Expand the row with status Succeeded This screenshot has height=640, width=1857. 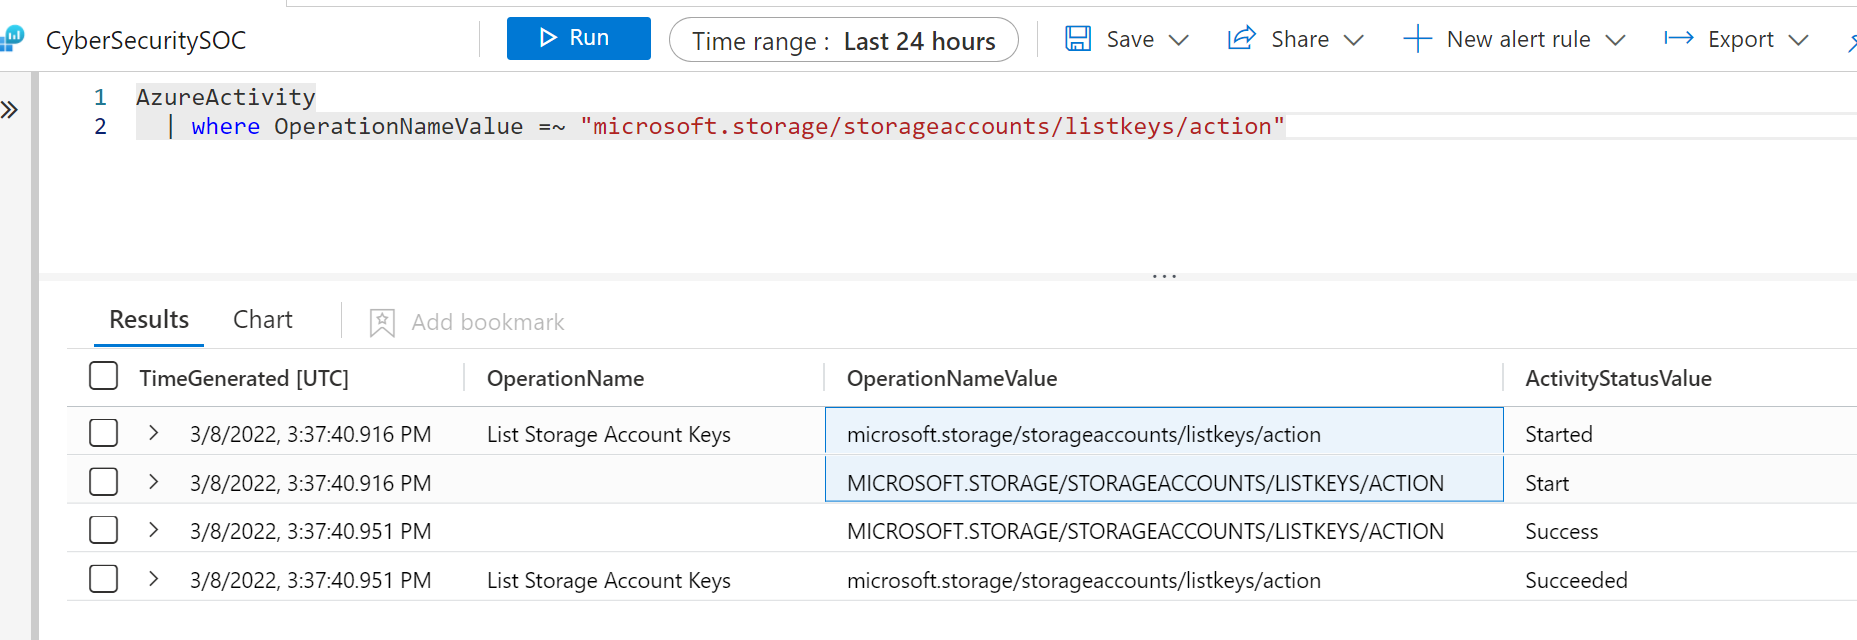[x=153, y=578]
